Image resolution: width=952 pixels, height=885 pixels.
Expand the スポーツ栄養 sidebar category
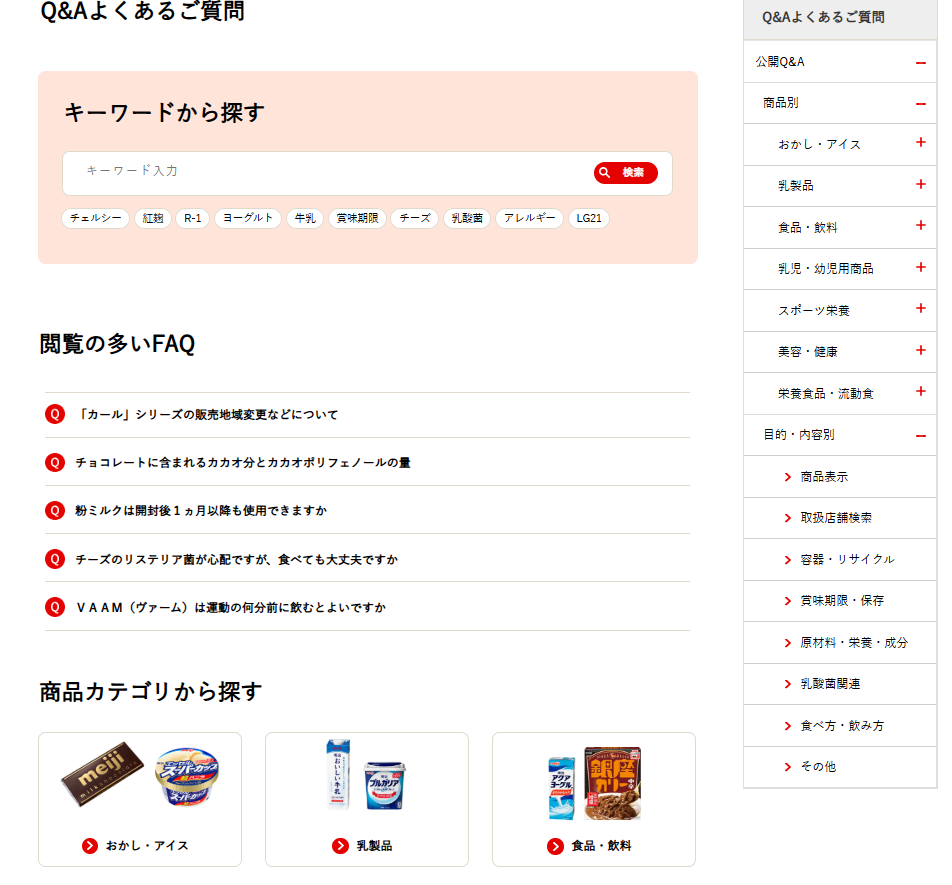920,308
